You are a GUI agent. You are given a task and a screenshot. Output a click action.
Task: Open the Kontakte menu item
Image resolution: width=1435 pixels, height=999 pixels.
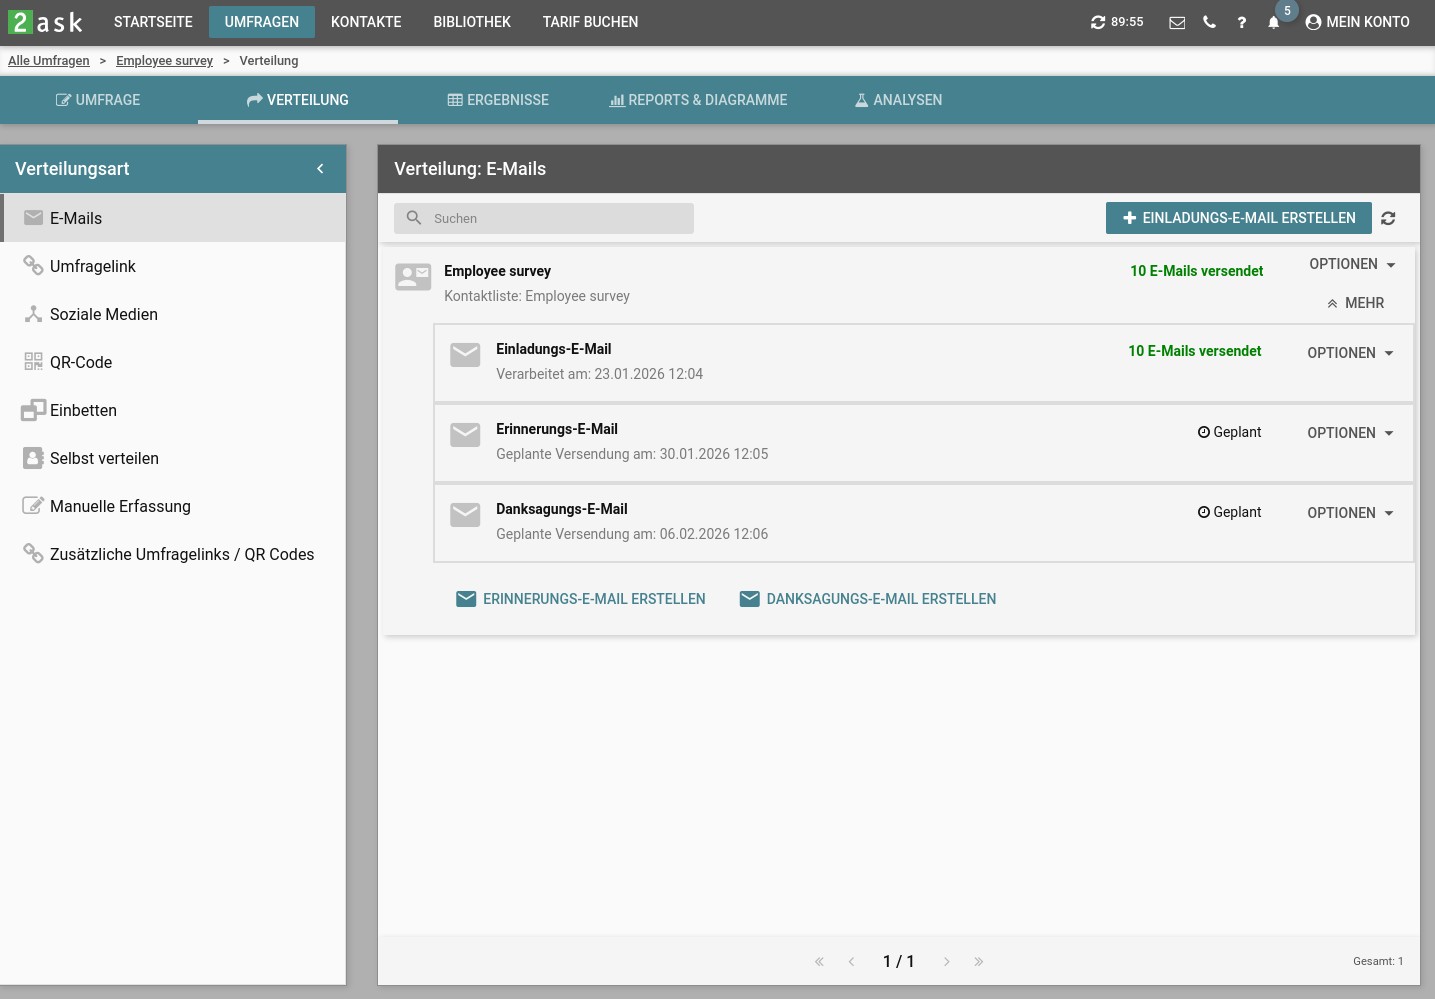366,22
